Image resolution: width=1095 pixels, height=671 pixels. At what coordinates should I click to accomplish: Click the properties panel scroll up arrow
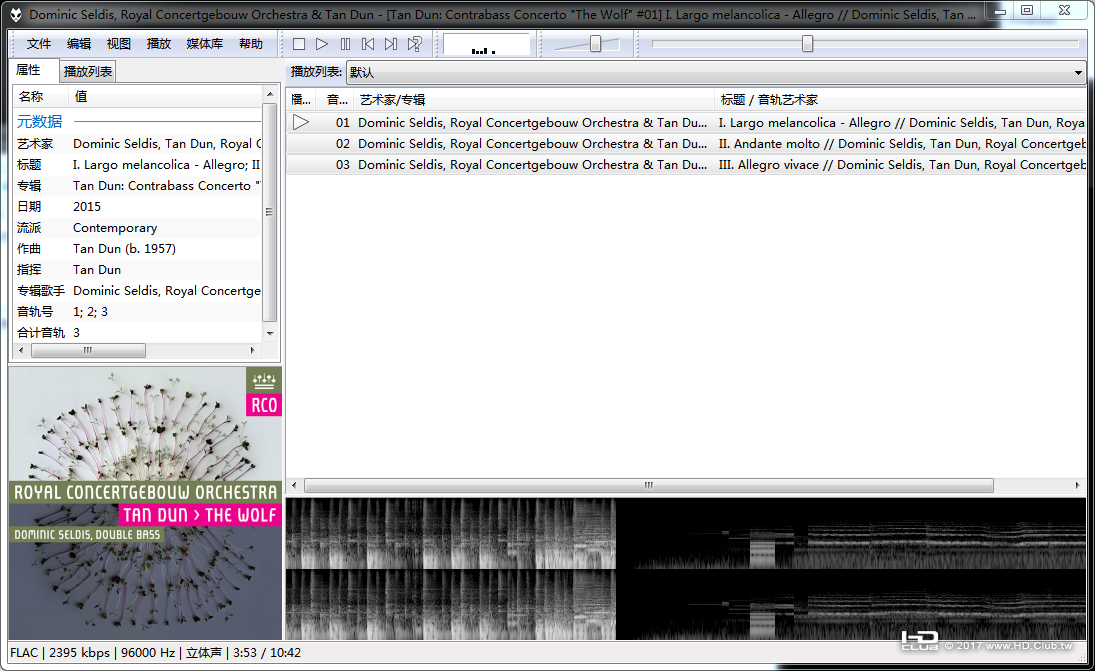point(270,94)
